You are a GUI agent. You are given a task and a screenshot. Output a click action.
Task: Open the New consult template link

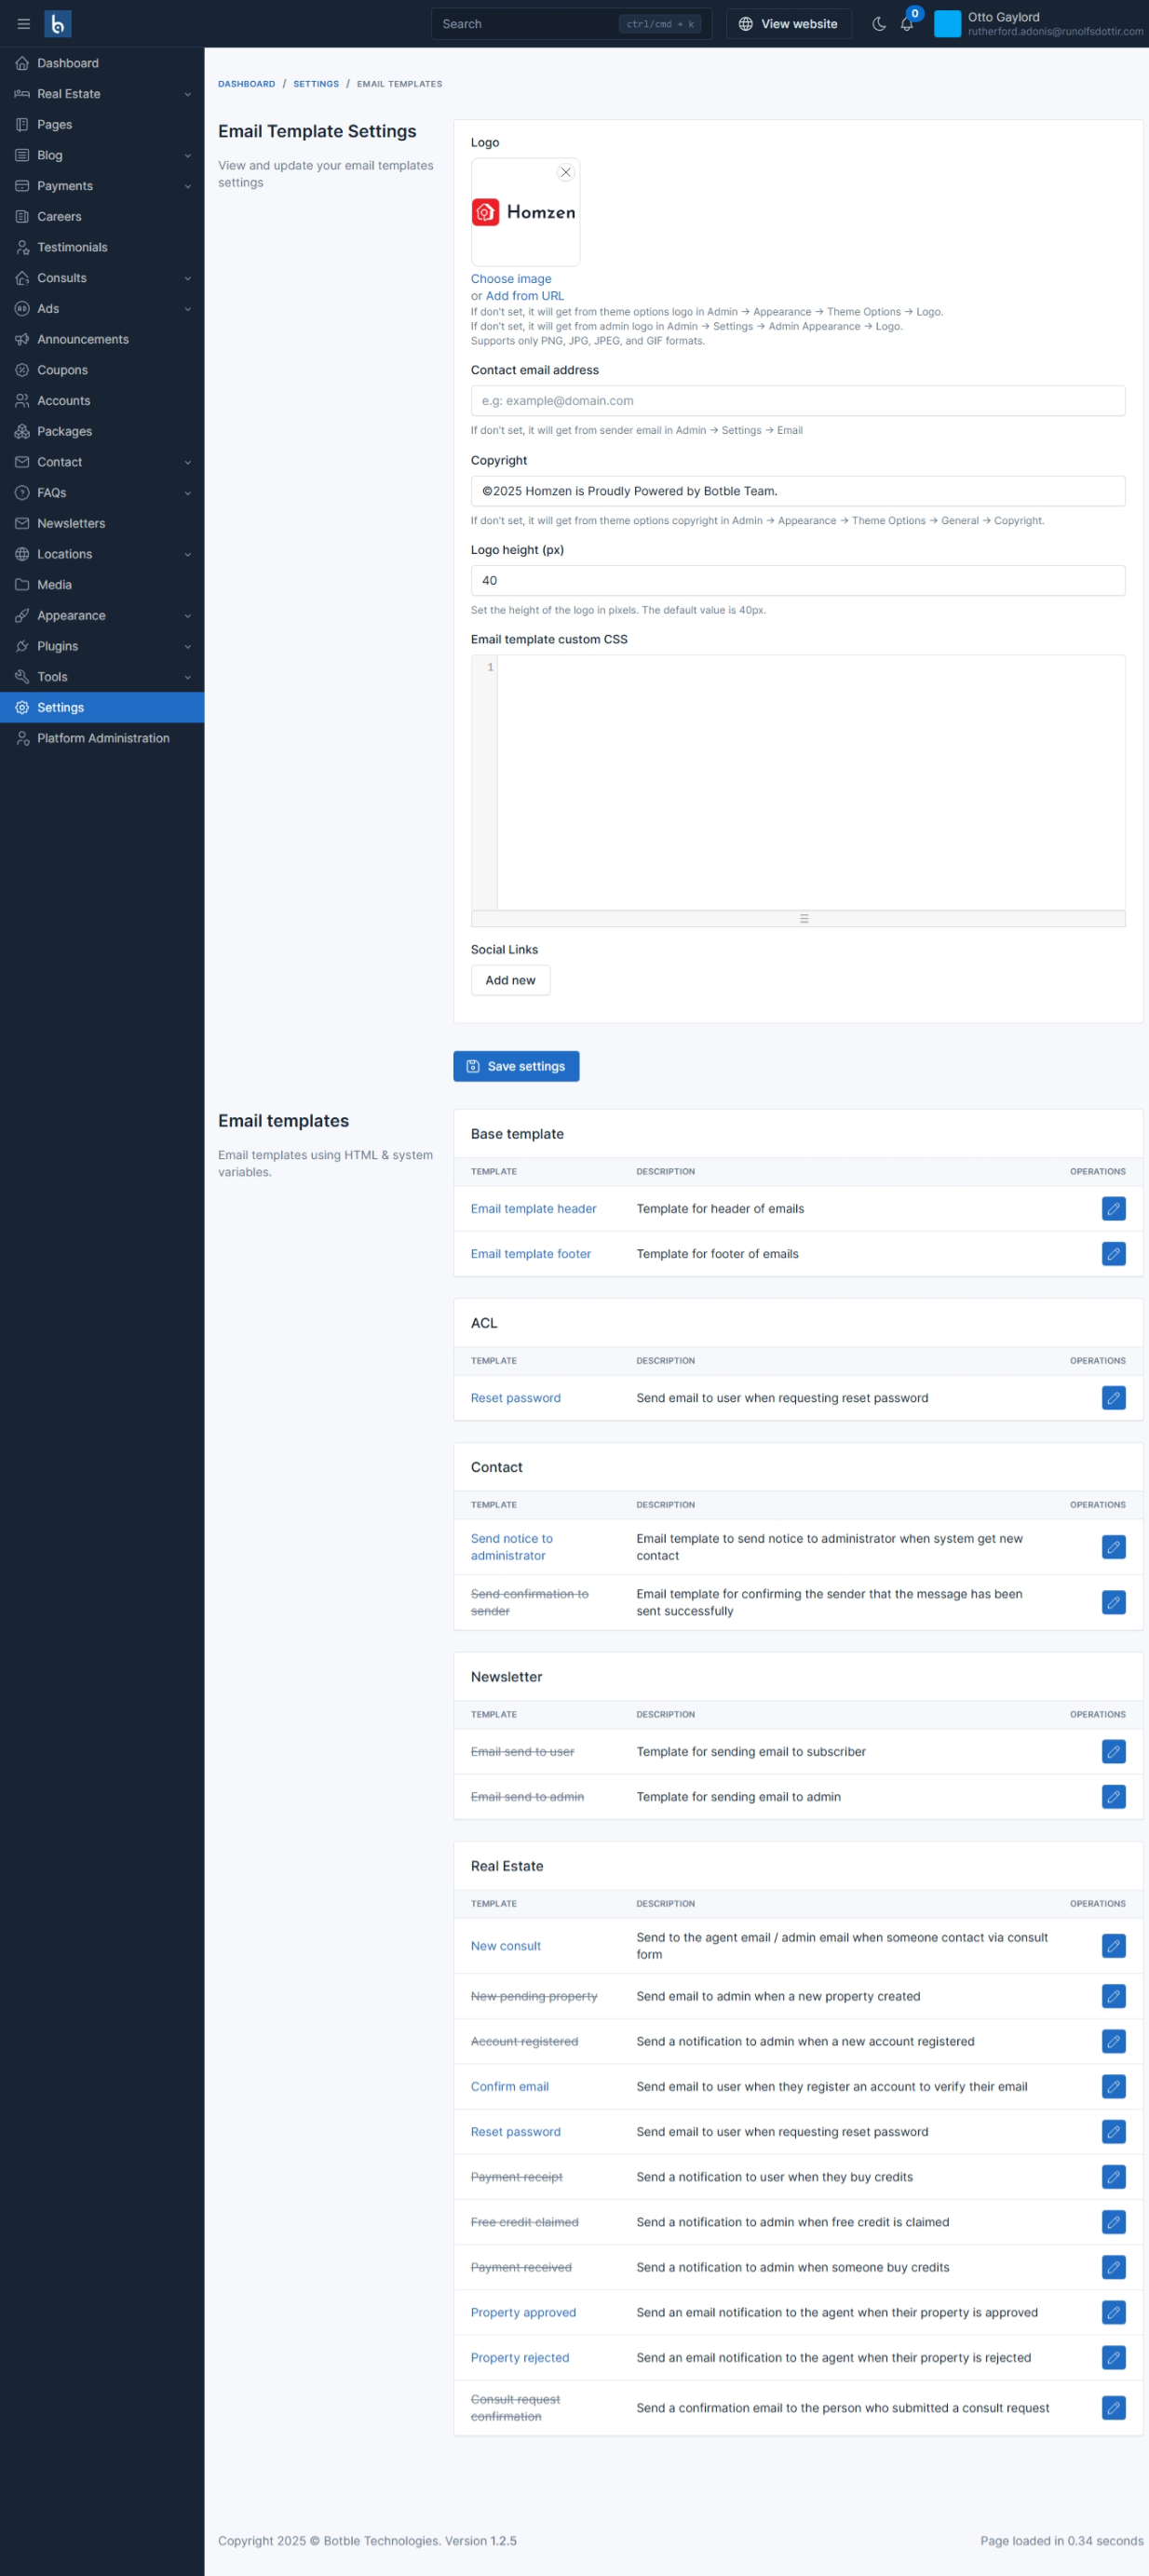(505, 1946)
